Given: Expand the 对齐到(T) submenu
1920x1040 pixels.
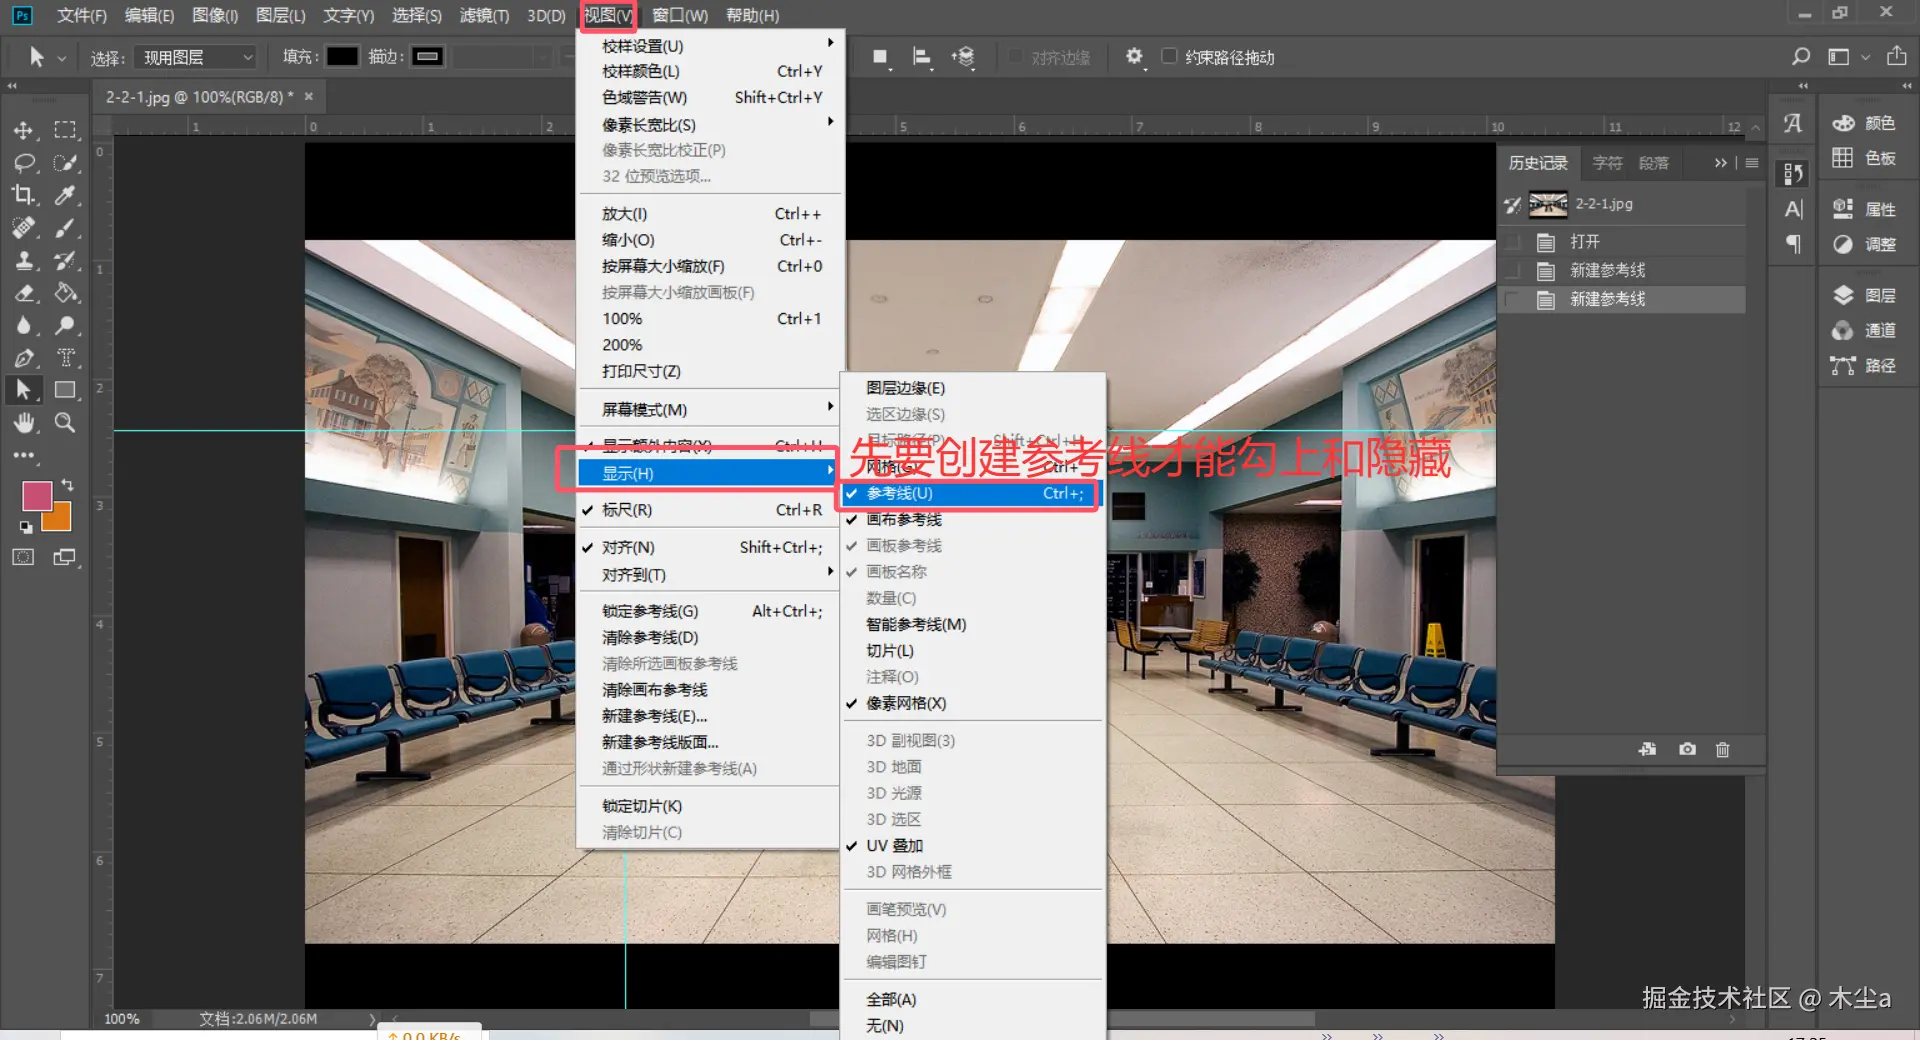Looking at the screenshot, I should tap(708, 575).
